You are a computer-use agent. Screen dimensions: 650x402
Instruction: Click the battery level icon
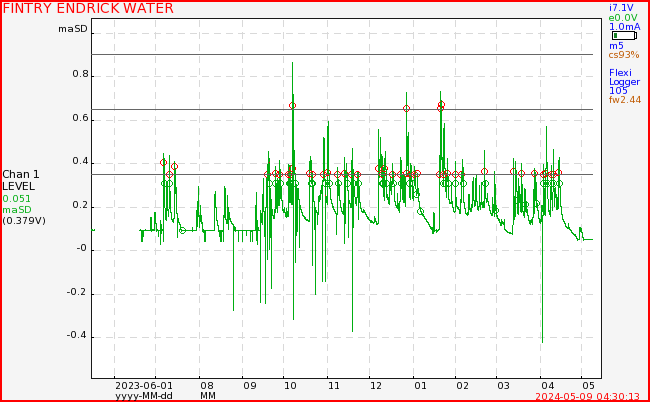pos(624,36)
